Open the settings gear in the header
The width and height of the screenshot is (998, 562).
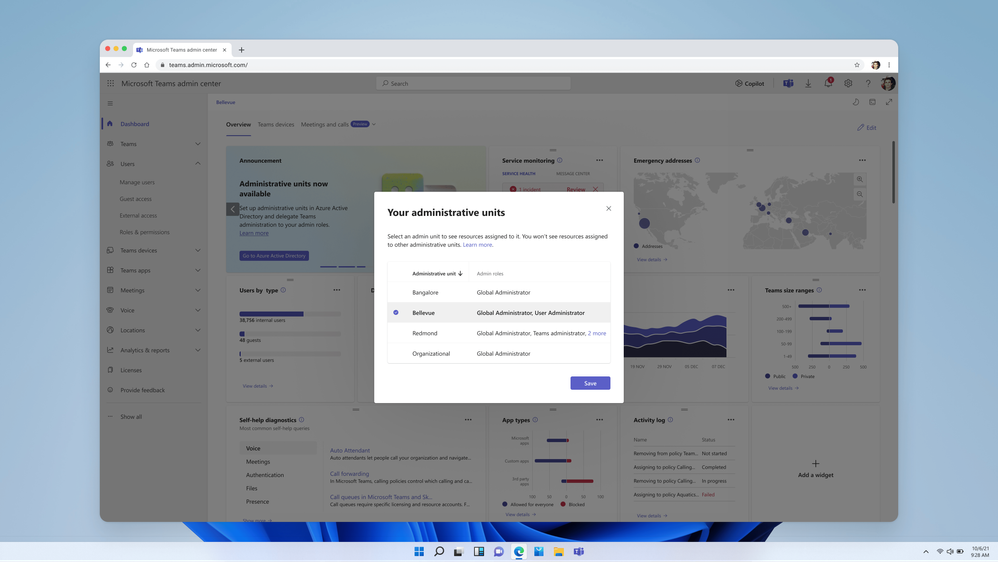point(848,83)
